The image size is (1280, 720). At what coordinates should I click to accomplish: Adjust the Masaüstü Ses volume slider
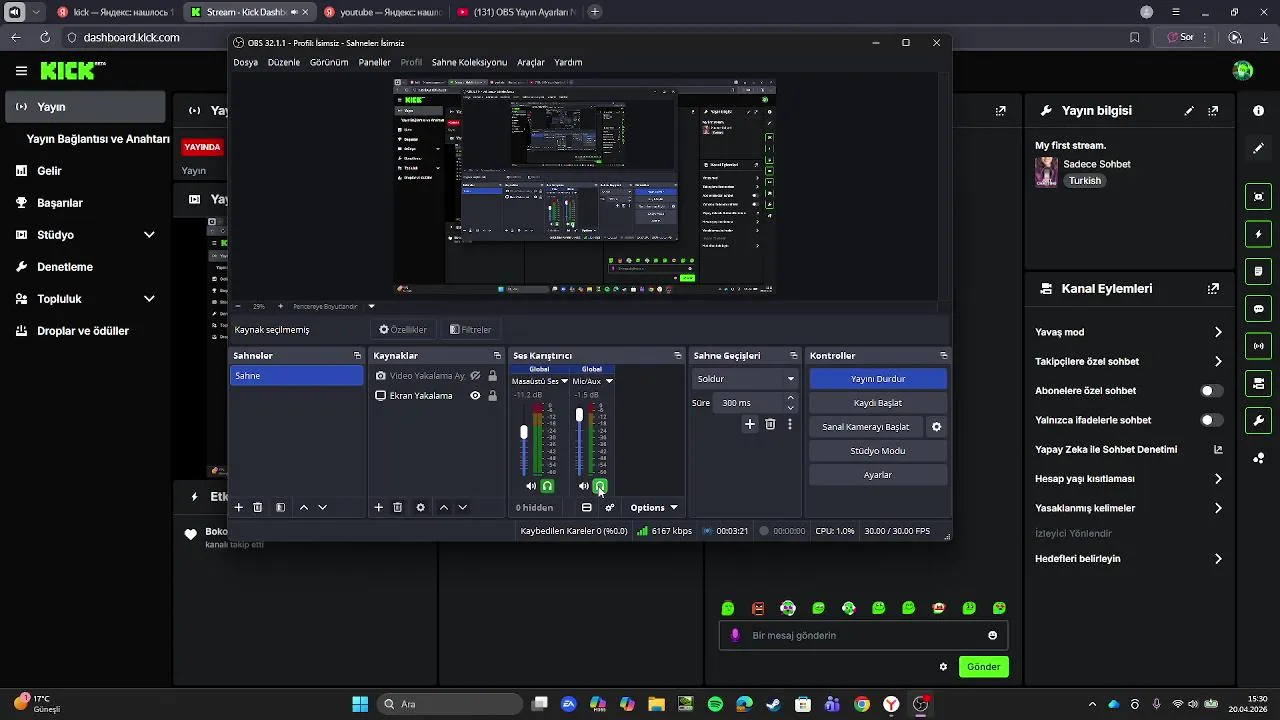(x=524, y=433)
